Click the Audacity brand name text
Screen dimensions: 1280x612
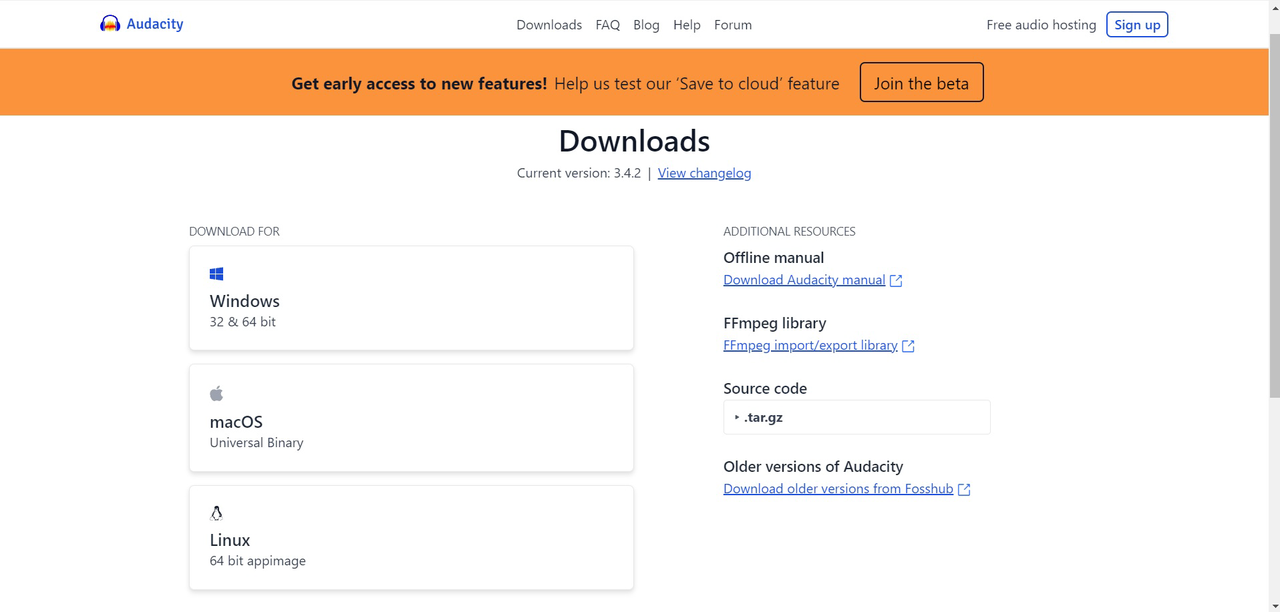(155, 24)
